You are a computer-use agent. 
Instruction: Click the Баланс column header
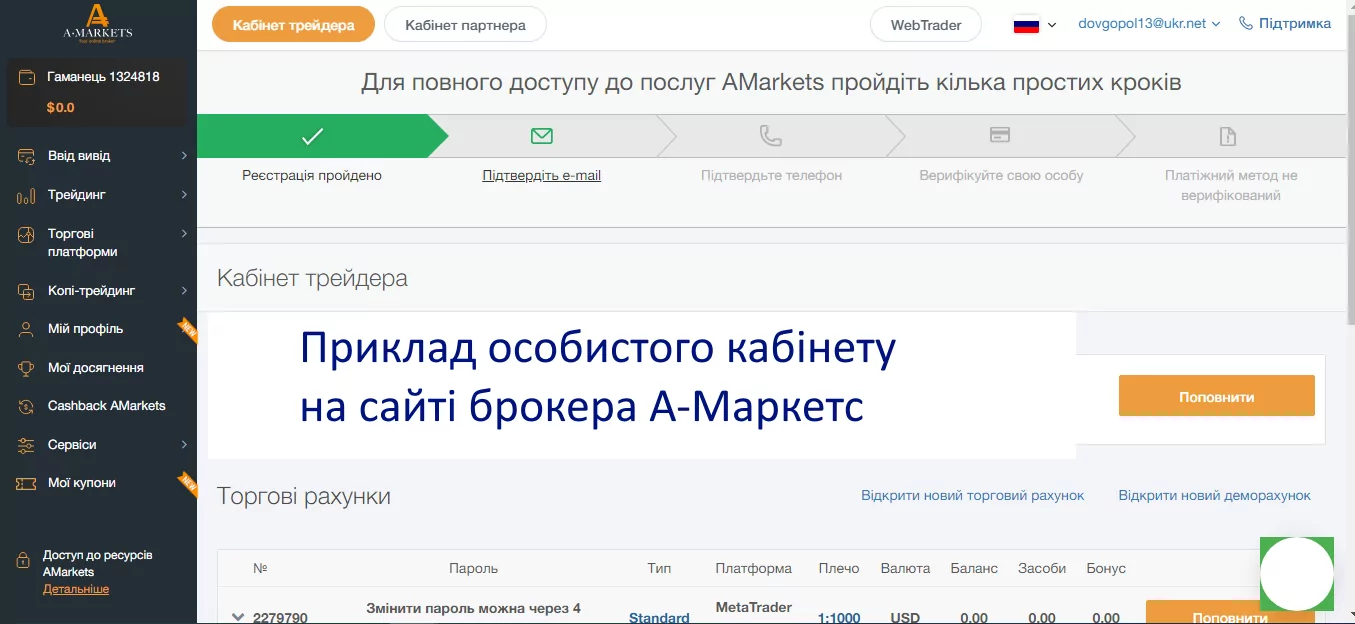click(x=974, y=568)
